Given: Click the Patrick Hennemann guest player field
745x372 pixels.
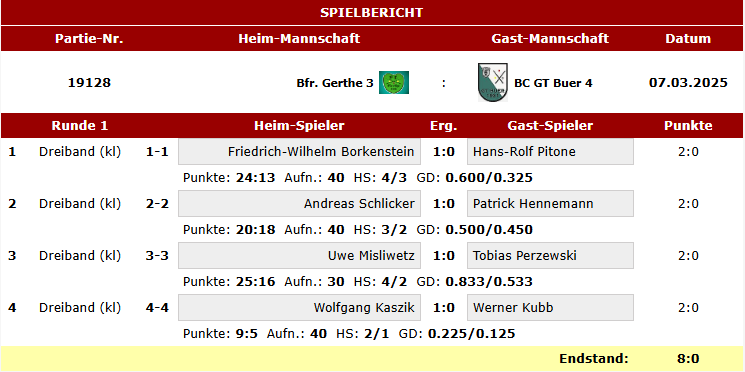Looking at the screenshot, I should pos(550,203).
